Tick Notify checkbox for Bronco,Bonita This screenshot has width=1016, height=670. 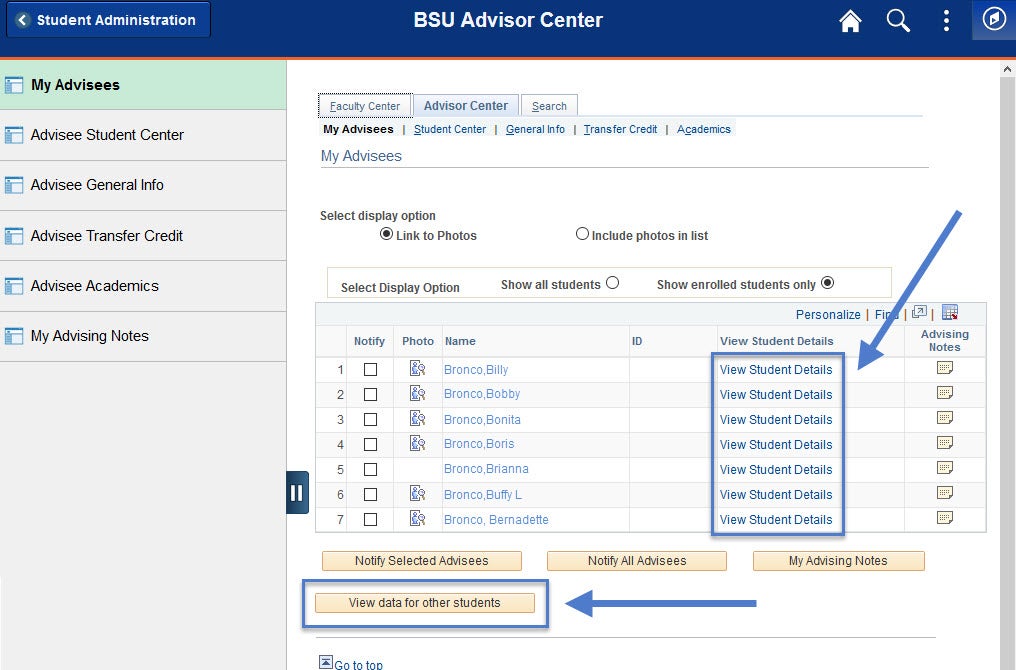pos(370,420)
